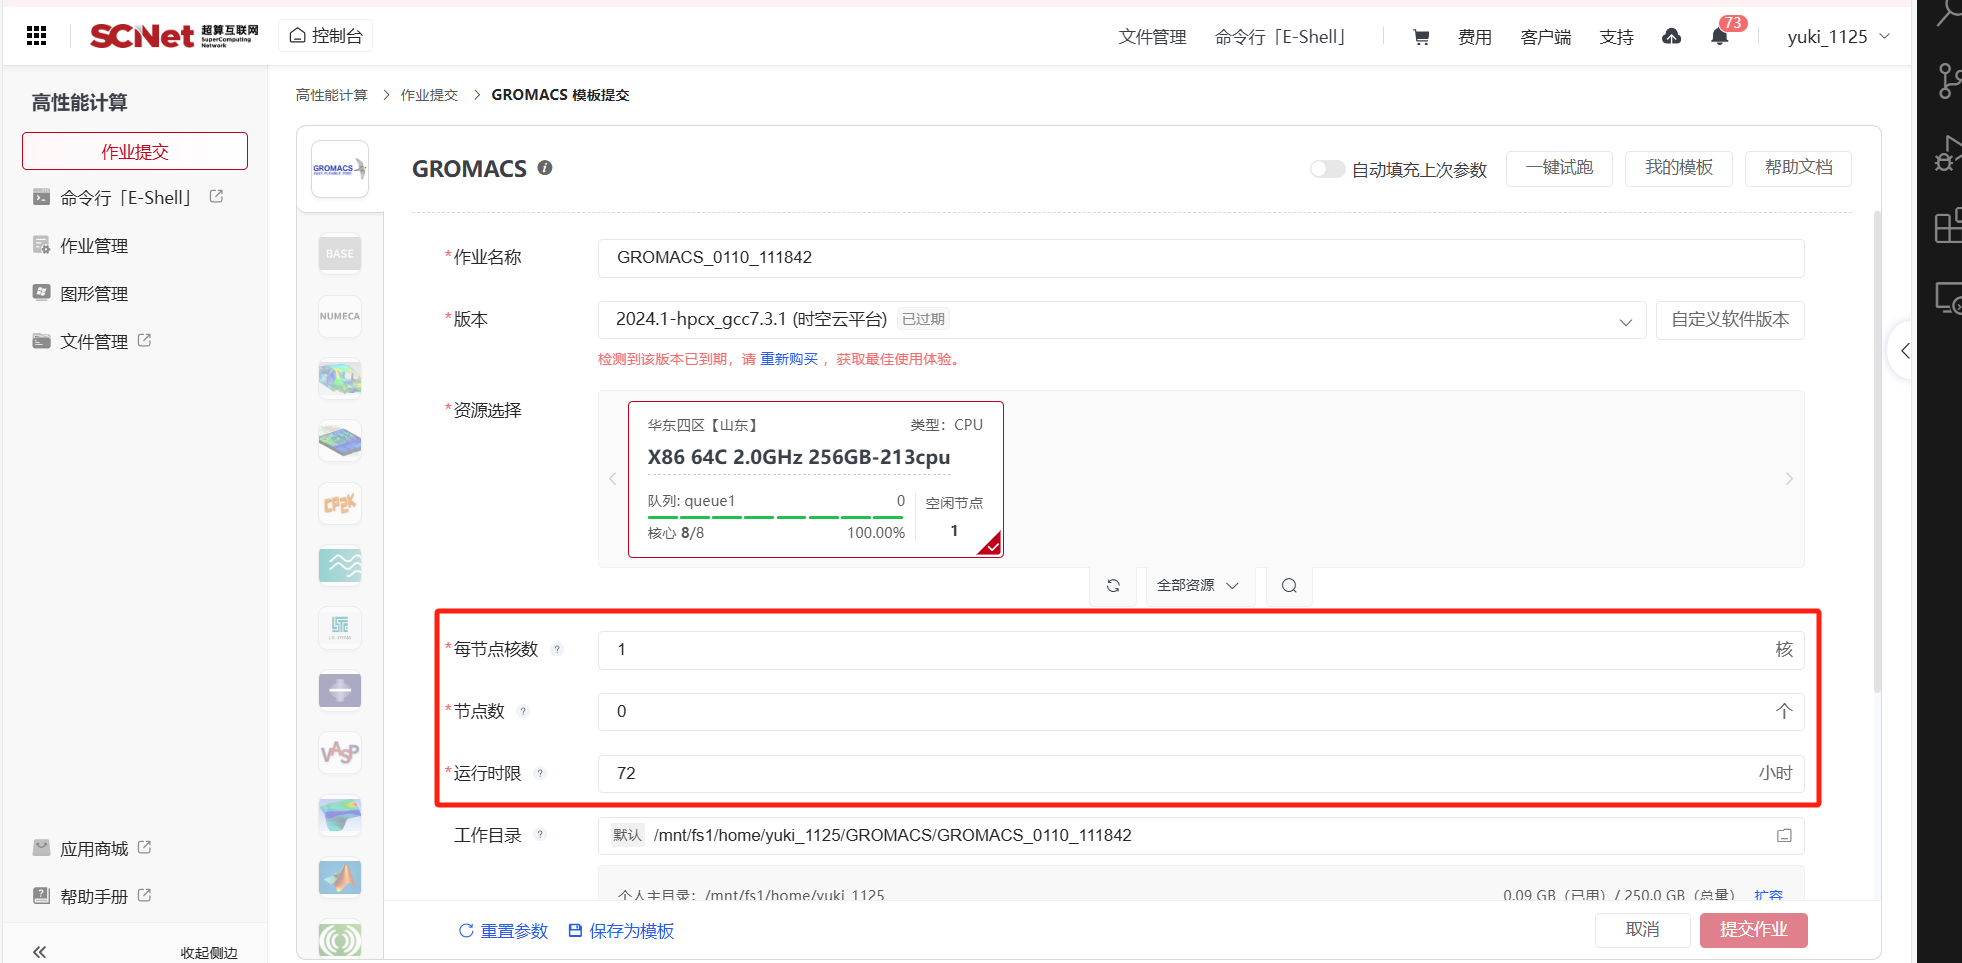Viewport: 1962px width, 963px height.
Task: Click the 提交作业 button
Action: point(1753,930)
